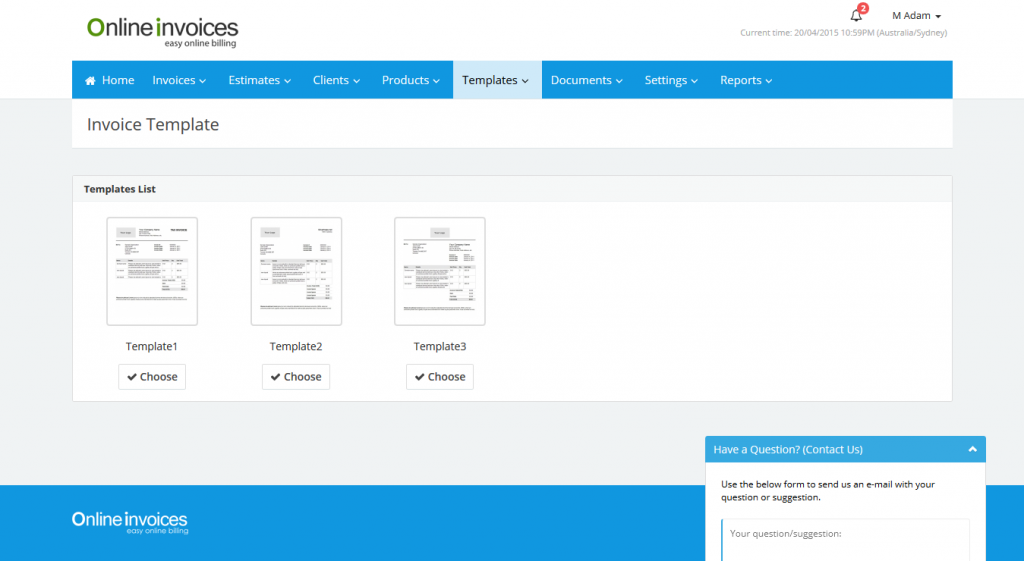Expand the Settings menu
1024x561 pixels.
pyautogui.click(x=671, y=80)
